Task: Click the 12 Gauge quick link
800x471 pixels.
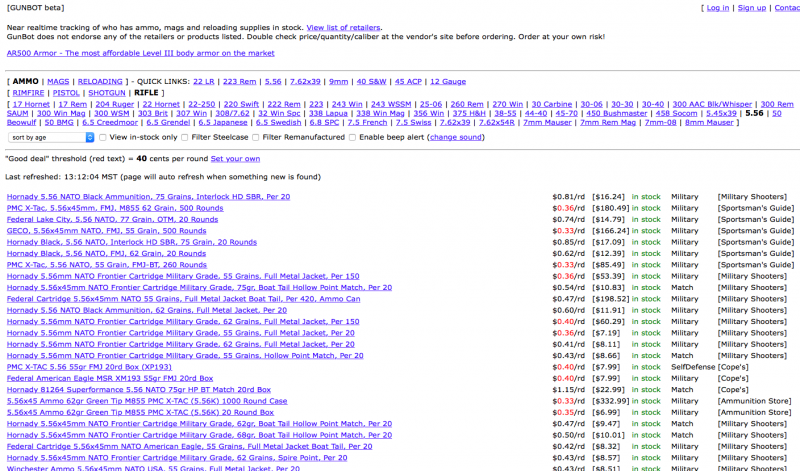Action: 449,80
